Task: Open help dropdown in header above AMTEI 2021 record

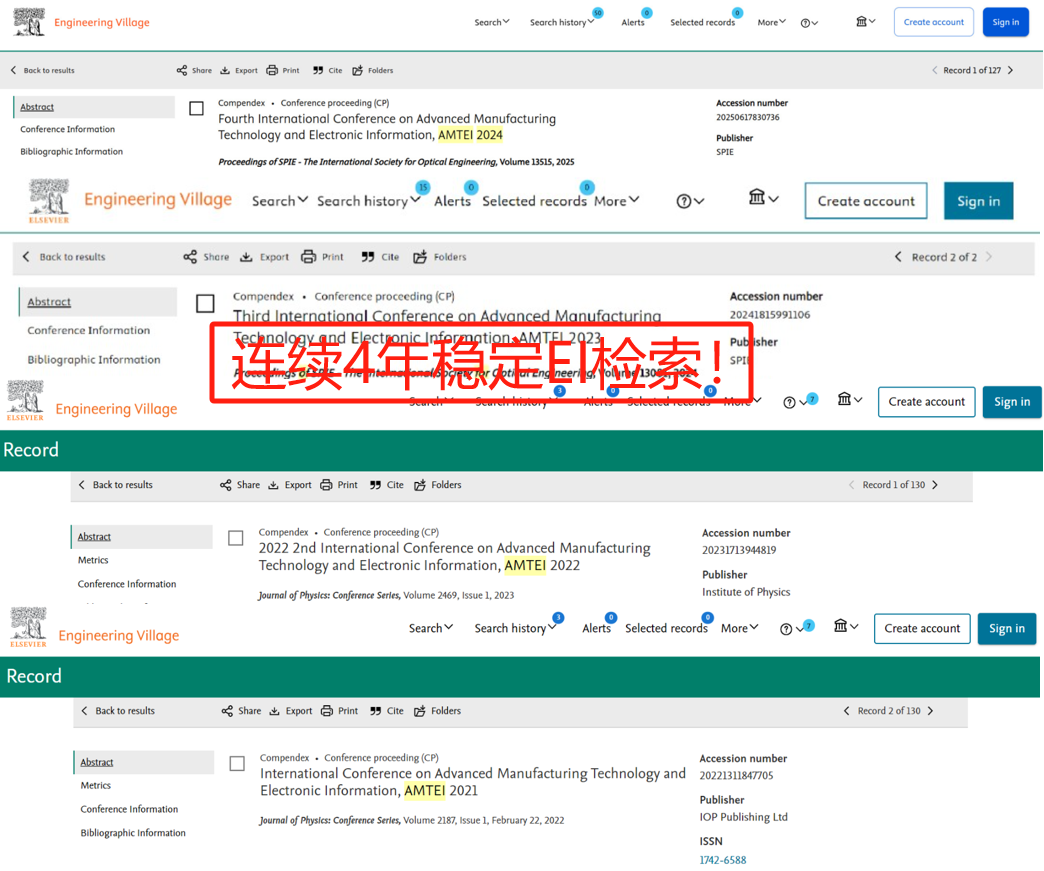Action: tap(792, 629)
